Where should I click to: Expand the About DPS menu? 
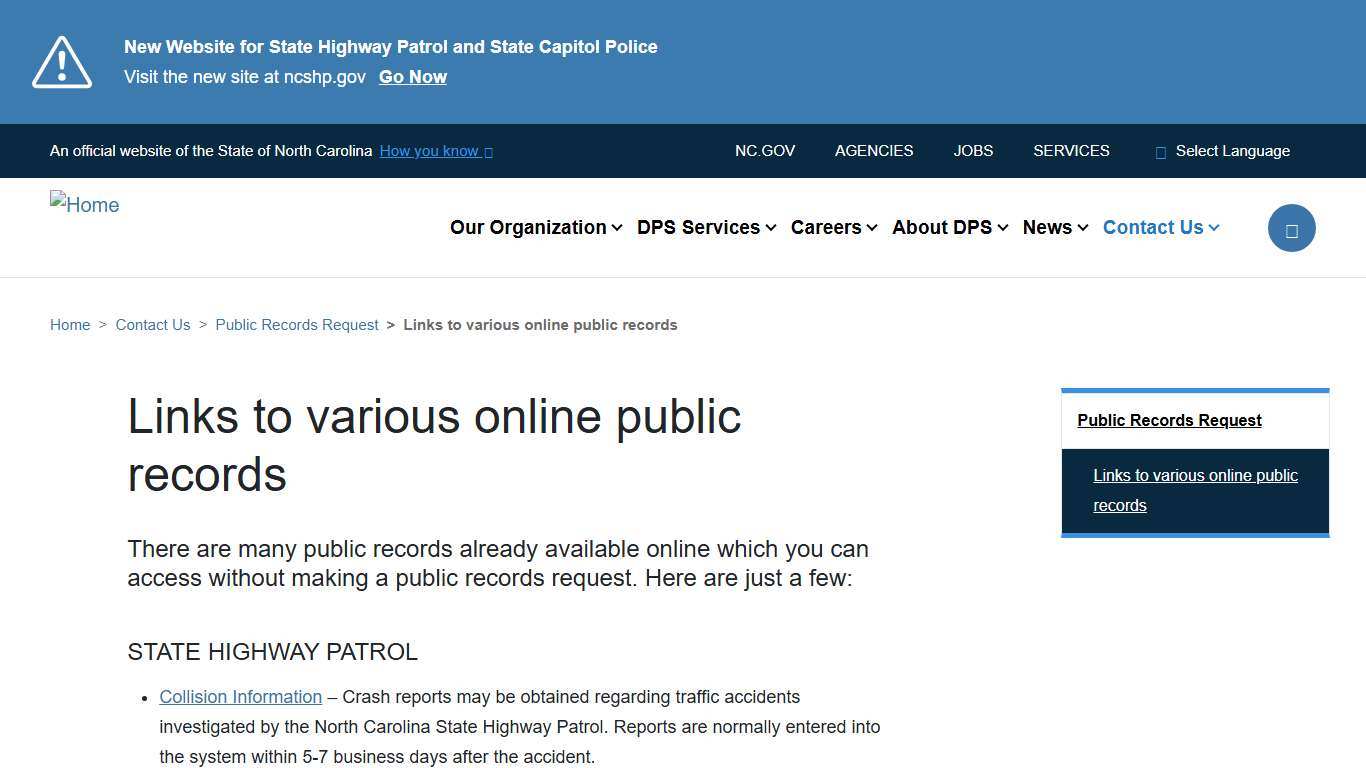pos(949,227)
